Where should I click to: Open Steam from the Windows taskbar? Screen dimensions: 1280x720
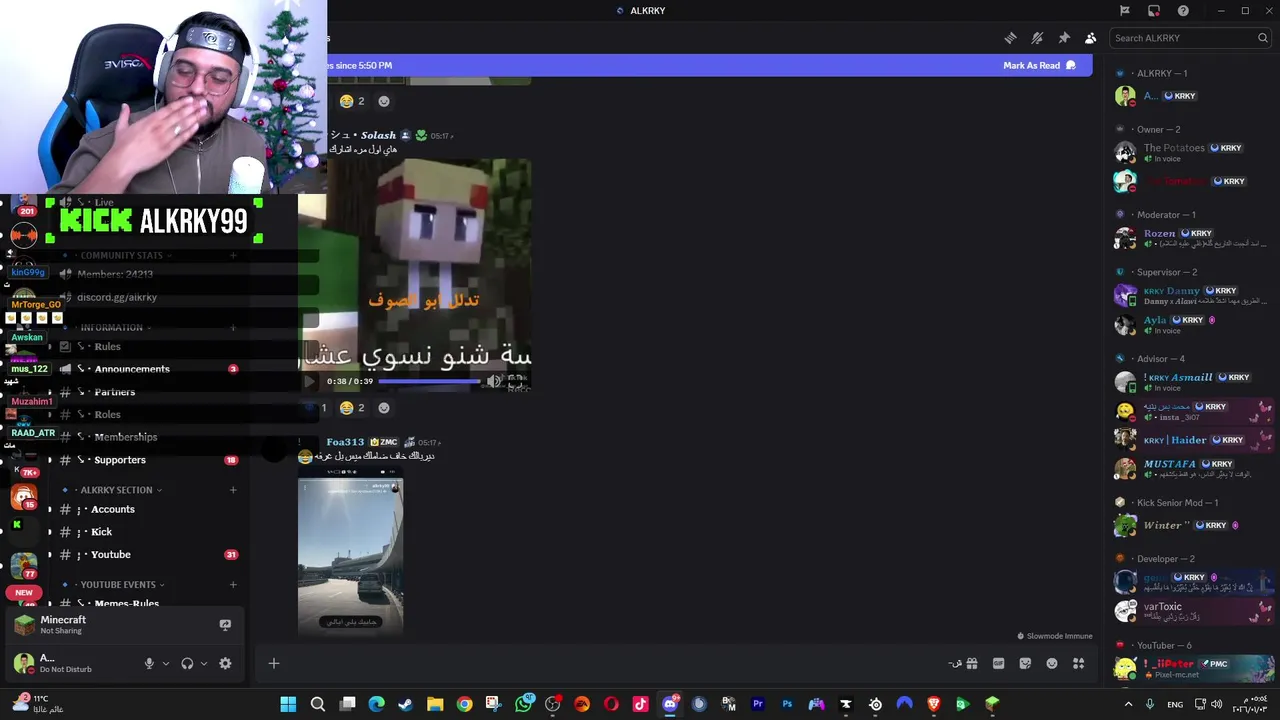point(406,704)
